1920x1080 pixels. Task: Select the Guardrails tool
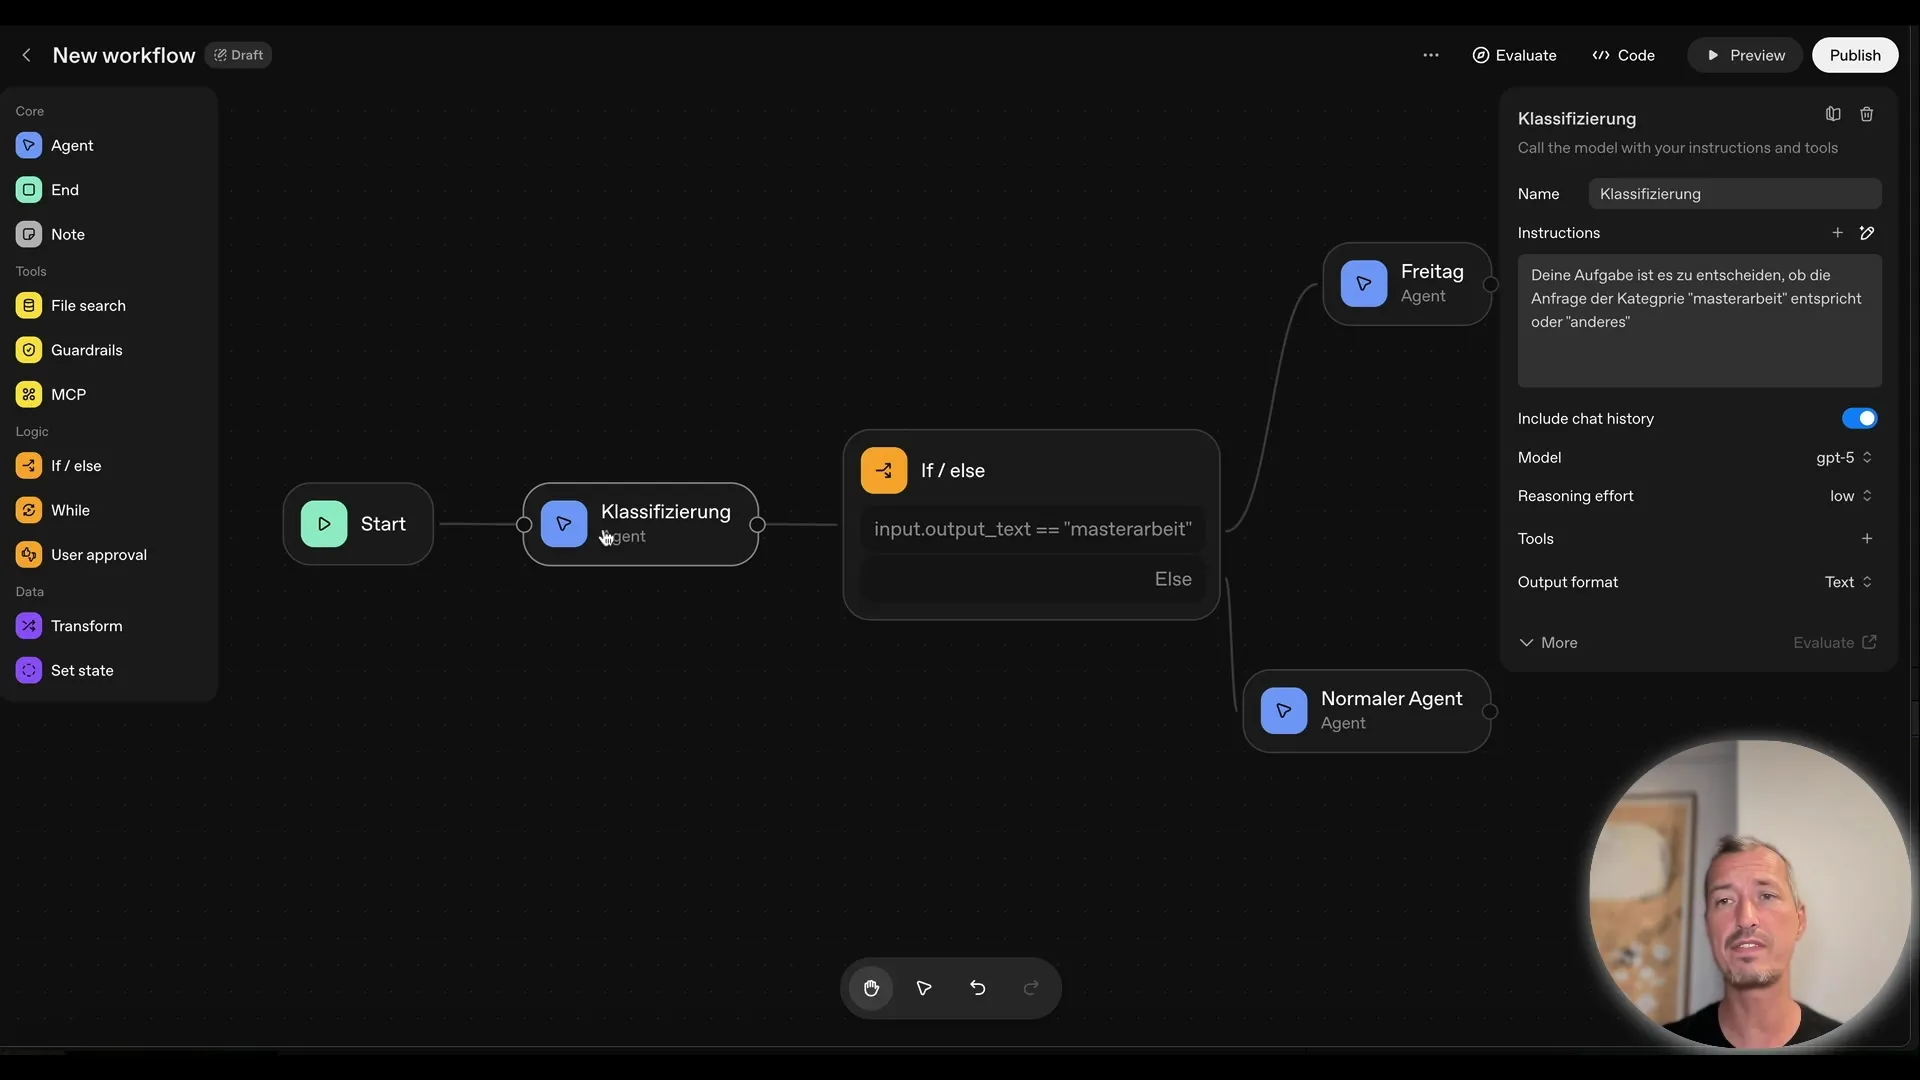pyautogui.click(x=87, y=349)
